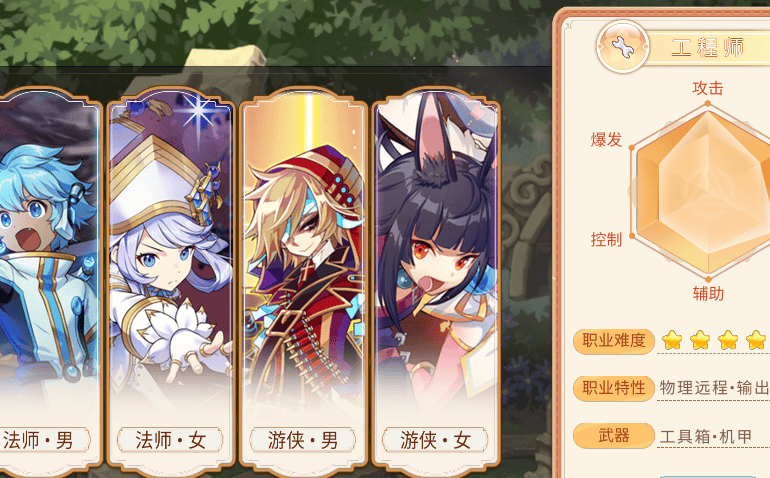Click the 控制 label on radar chart

[x=606, y=240]
